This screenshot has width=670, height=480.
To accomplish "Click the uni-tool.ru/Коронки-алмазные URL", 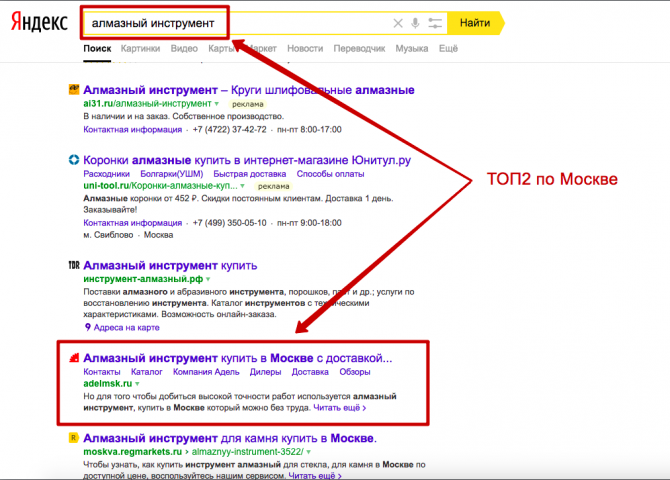I will (x=160, y=186).
